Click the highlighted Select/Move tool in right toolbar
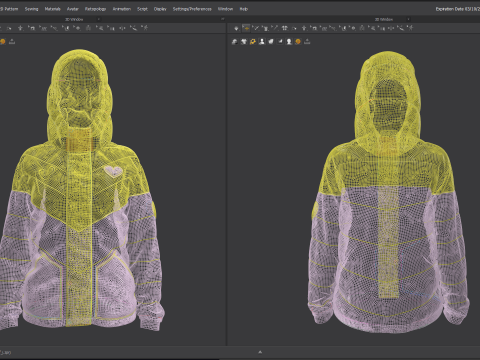The height and width of the screenshot is (360, 480). [x=246, y=28]
